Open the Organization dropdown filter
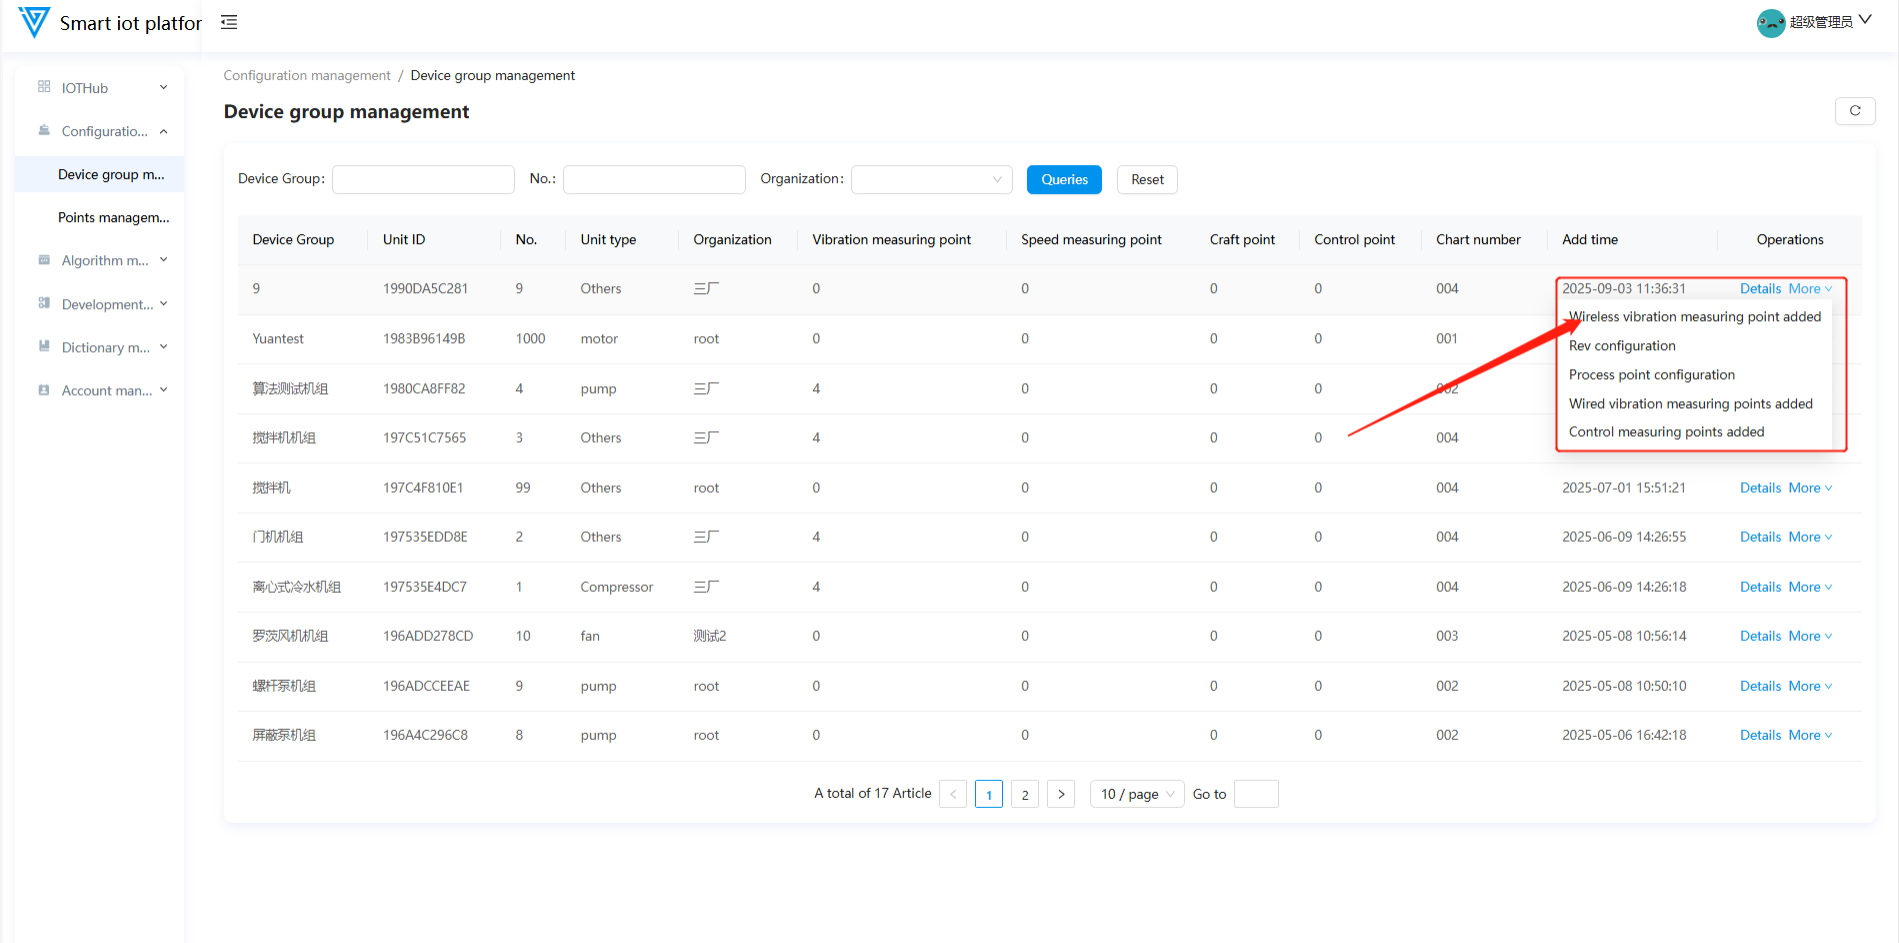Screen dimensions: 1899x943 pyautogui.click(x=931, y=179)
